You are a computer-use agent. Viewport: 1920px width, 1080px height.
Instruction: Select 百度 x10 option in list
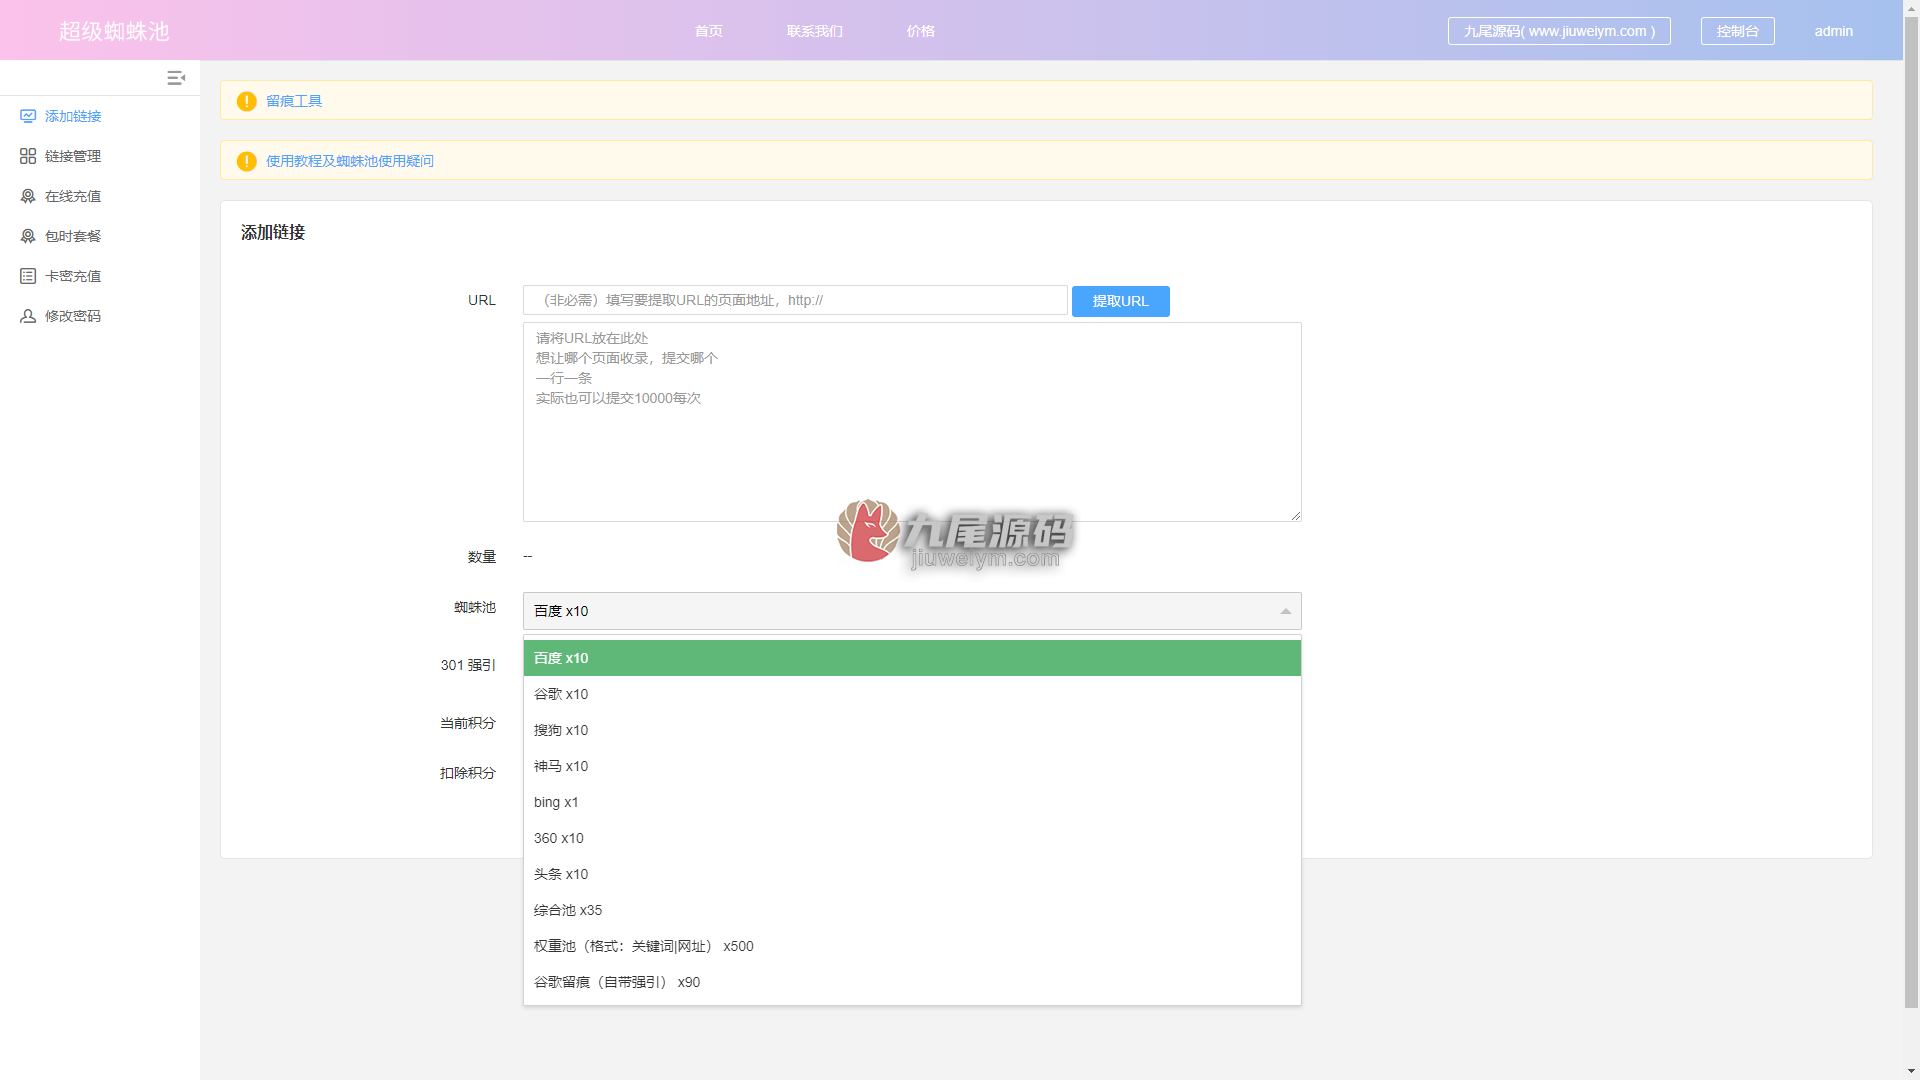pyautogui.click(x=912, y=658)
